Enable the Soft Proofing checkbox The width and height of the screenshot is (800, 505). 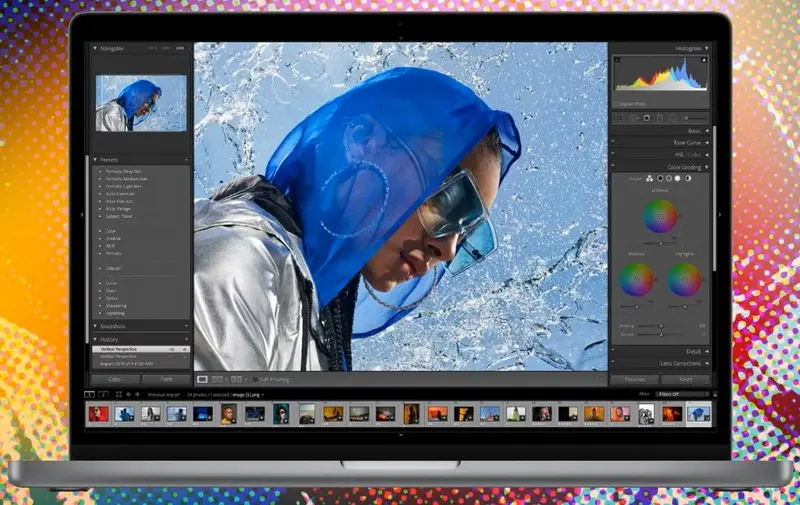[x=253, y=379]
